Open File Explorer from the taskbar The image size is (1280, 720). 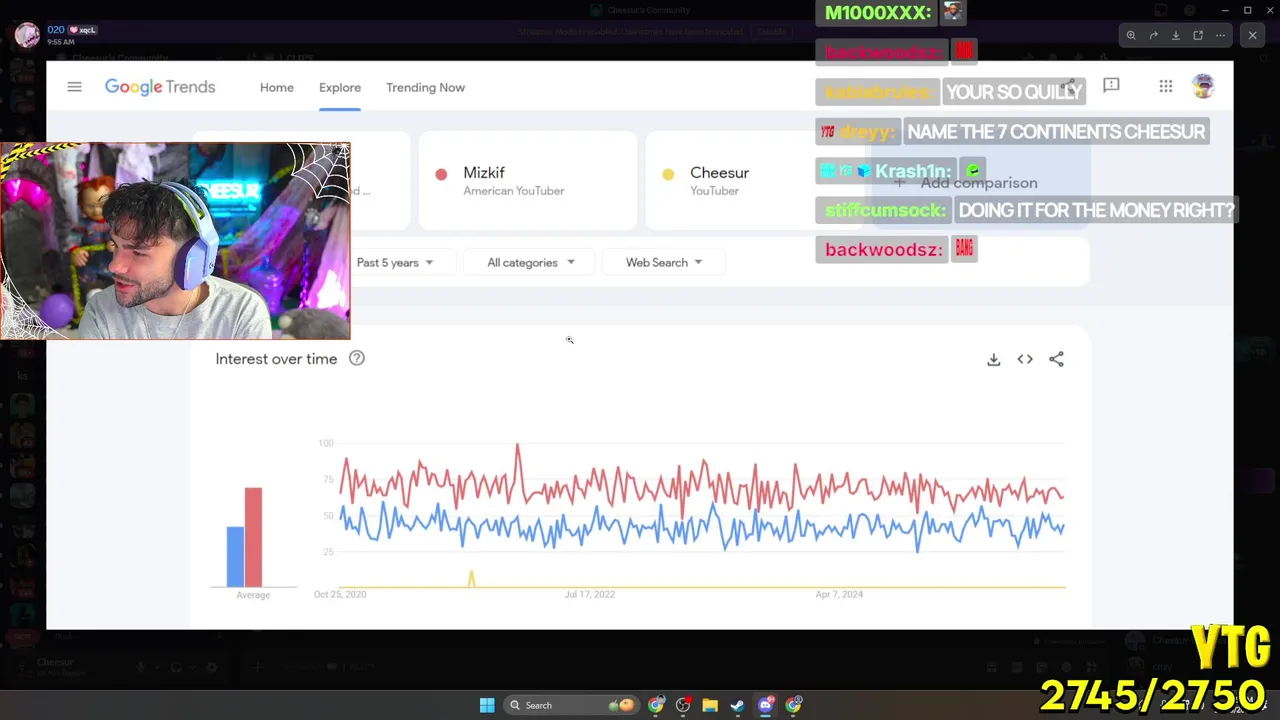[710, 705]
